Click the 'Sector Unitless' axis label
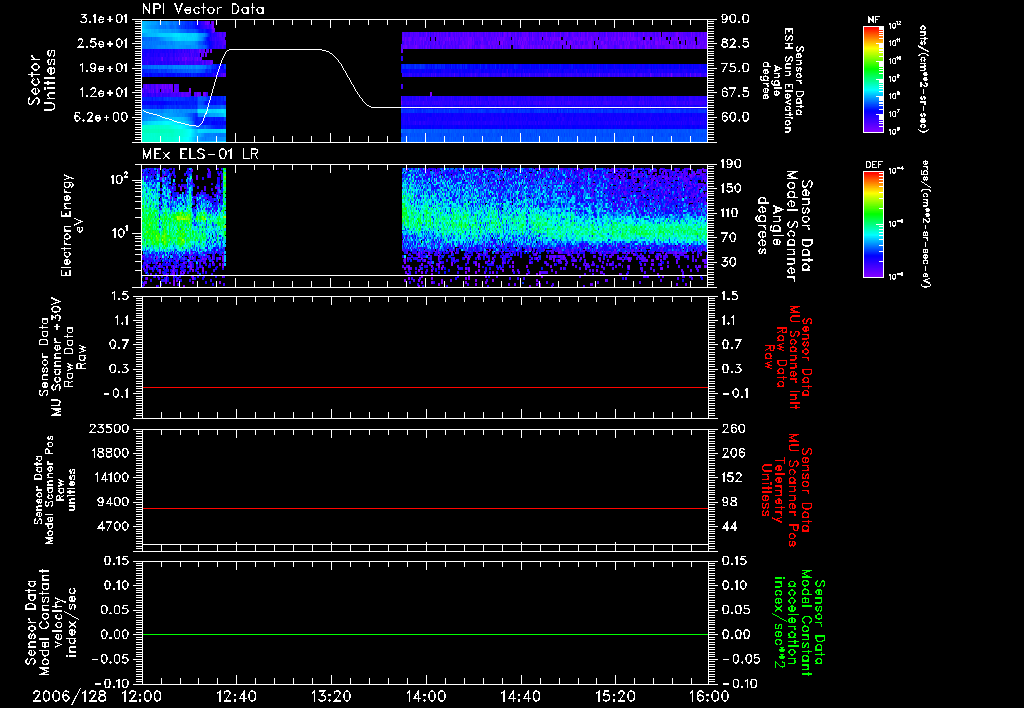Image resolution: width=1024 pixels, height=708 pixels. 42,80
